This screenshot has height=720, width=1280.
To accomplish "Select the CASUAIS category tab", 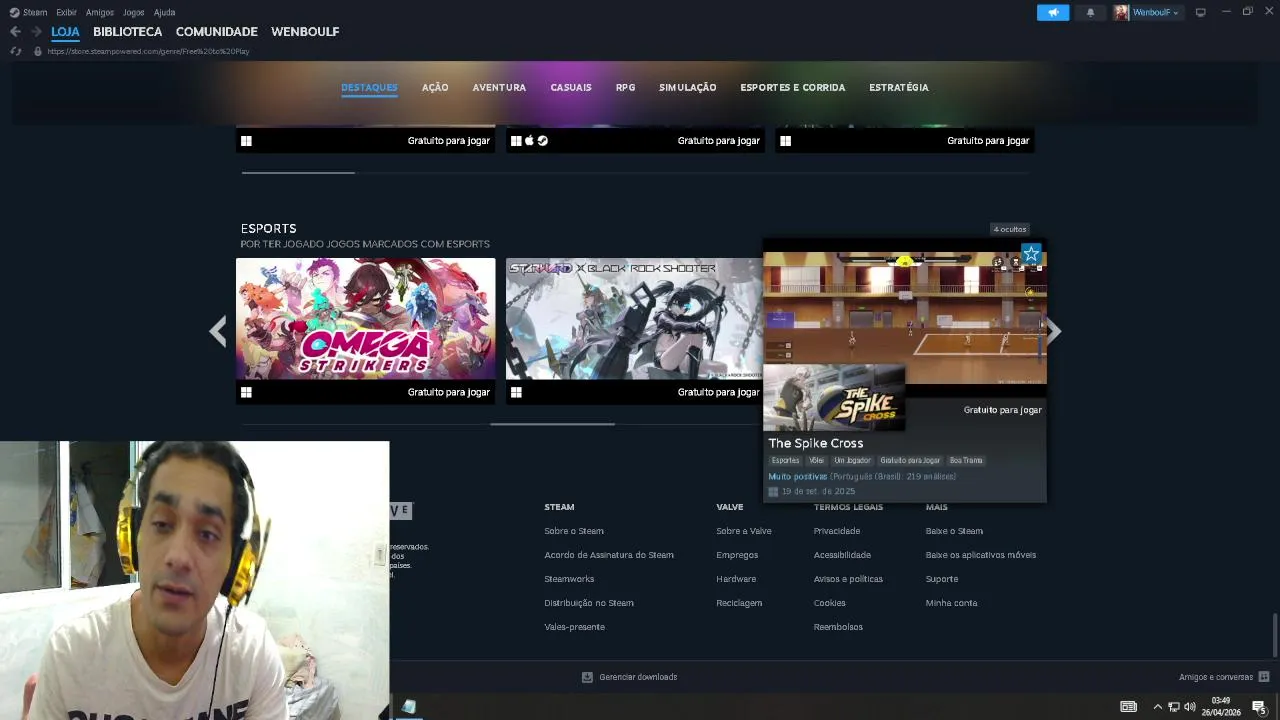I will click(571, 87).
